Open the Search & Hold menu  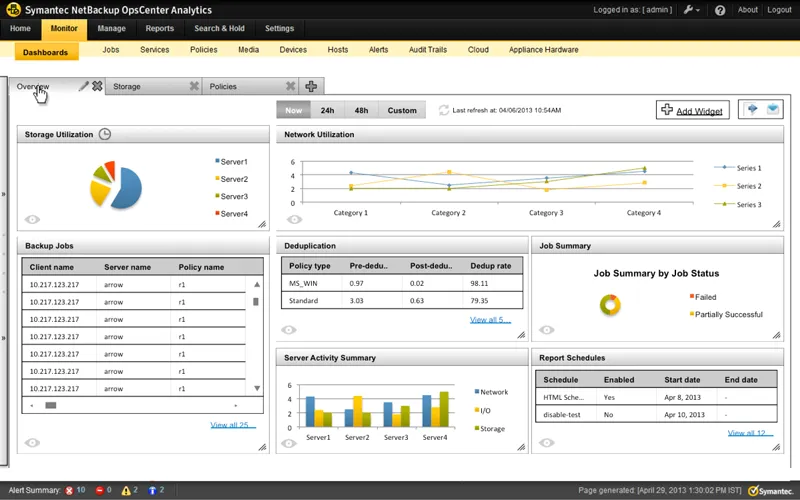(x=219, y=29)
